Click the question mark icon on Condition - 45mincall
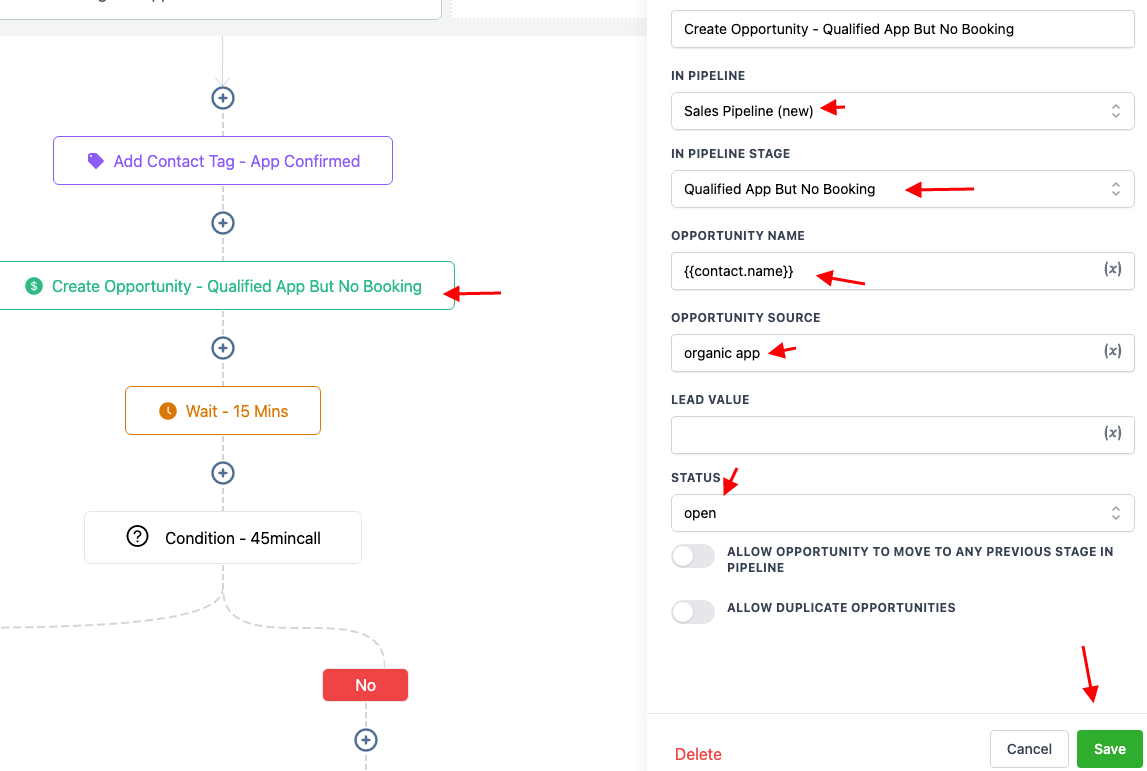This screenshot has width=1147, height=771. [137, 537]
